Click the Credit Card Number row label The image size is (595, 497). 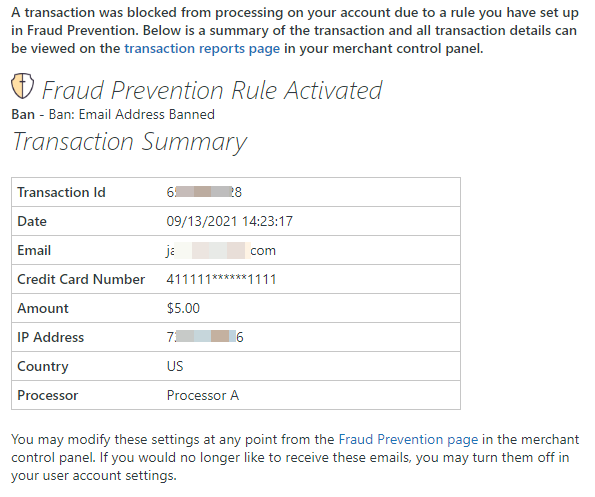81,279
